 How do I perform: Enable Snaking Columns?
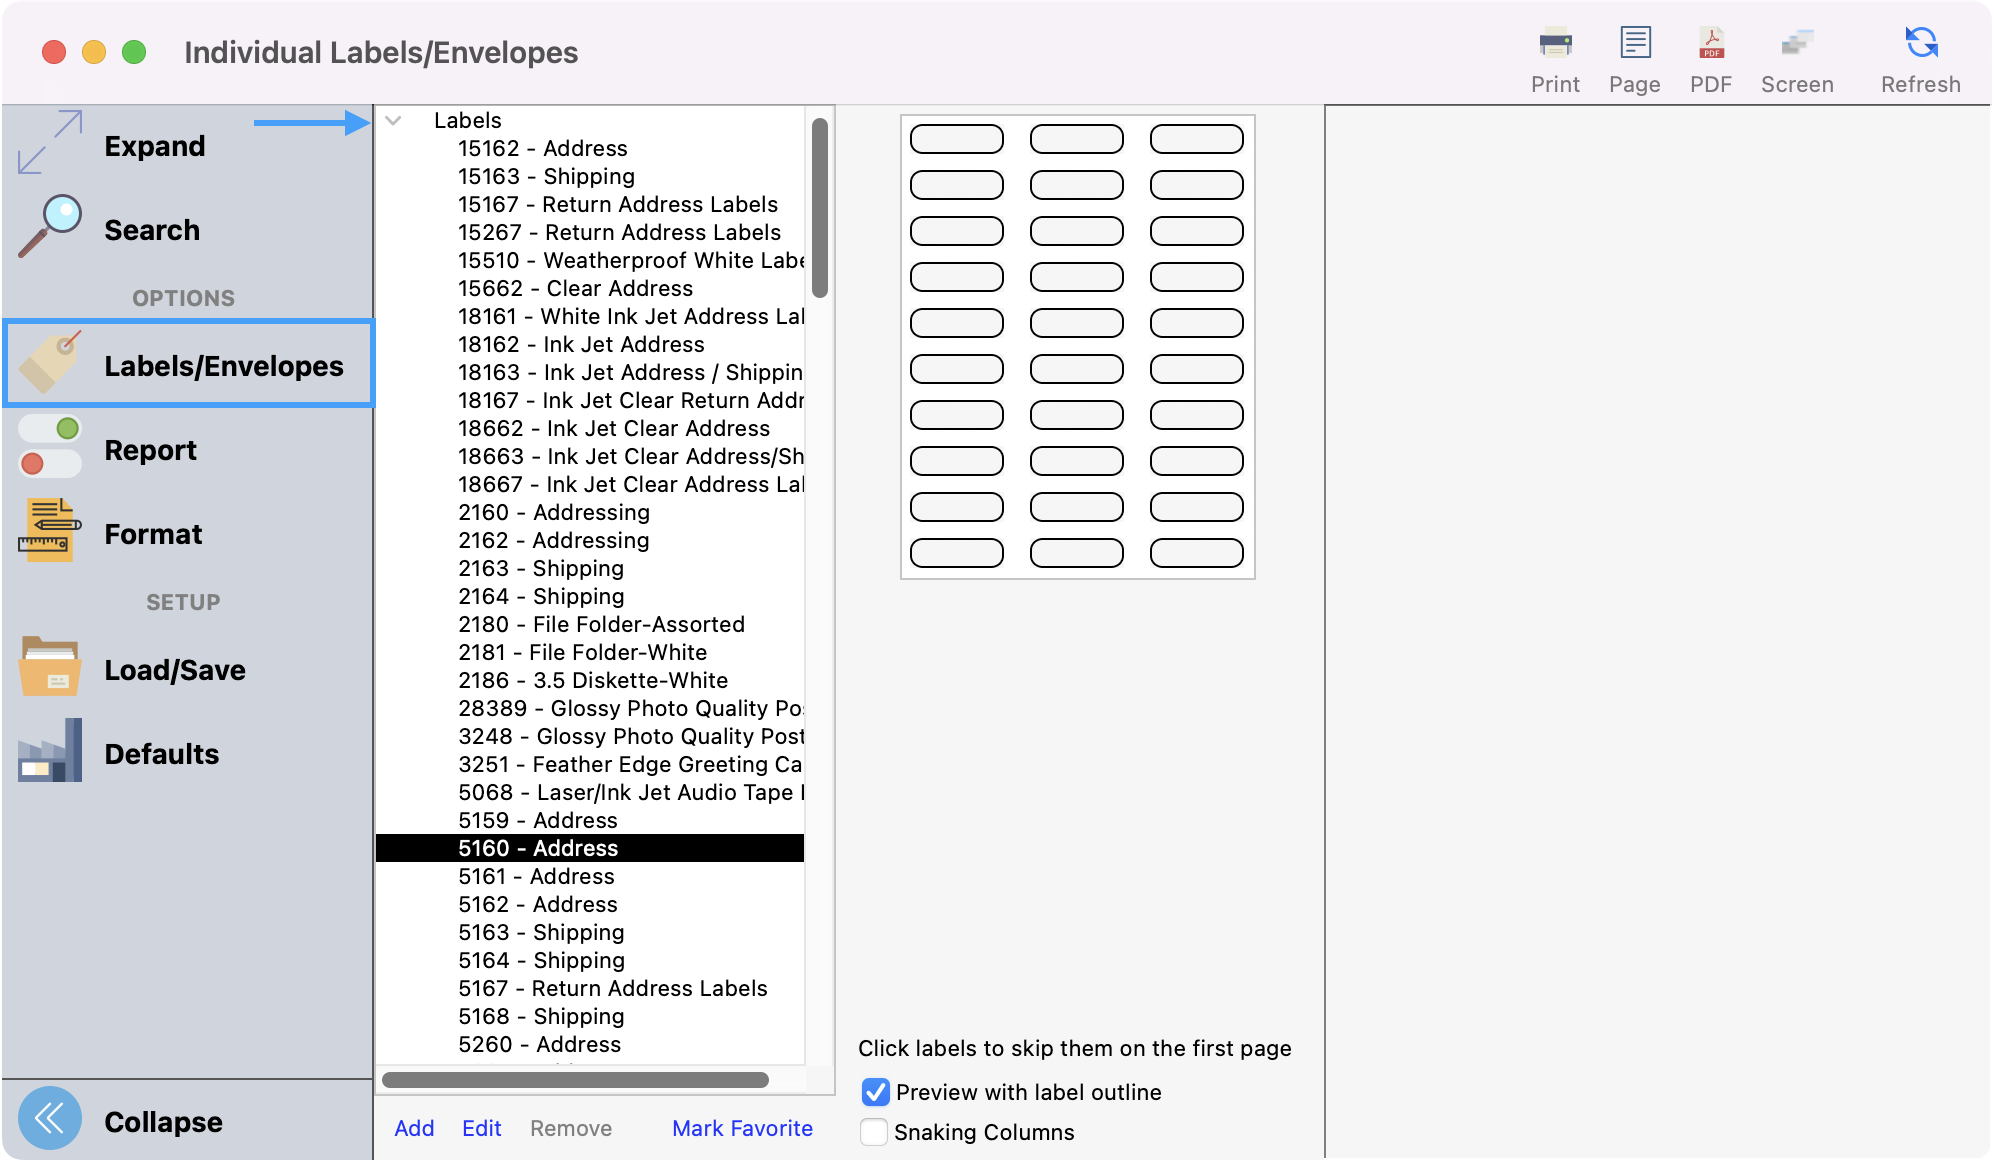(873, 1131)
